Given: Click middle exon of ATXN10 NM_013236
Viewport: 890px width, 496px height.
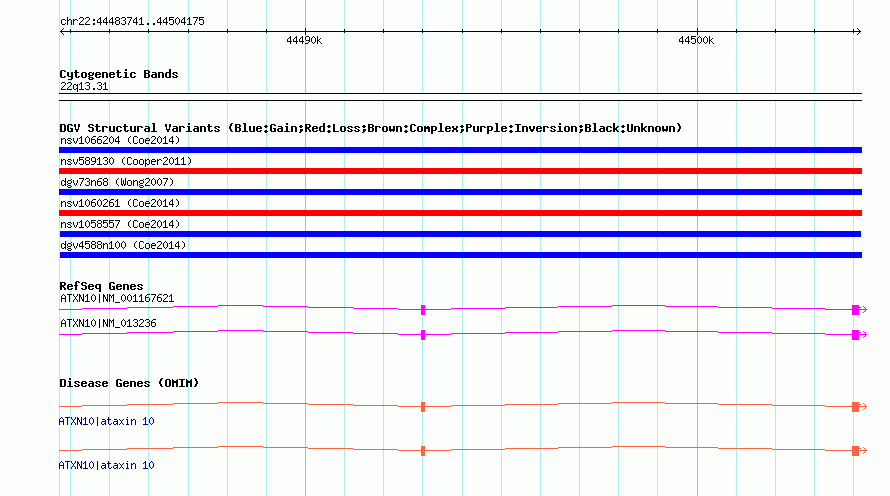Looking at the screenshot, I should pyautogui.click(x=423, y=335).
